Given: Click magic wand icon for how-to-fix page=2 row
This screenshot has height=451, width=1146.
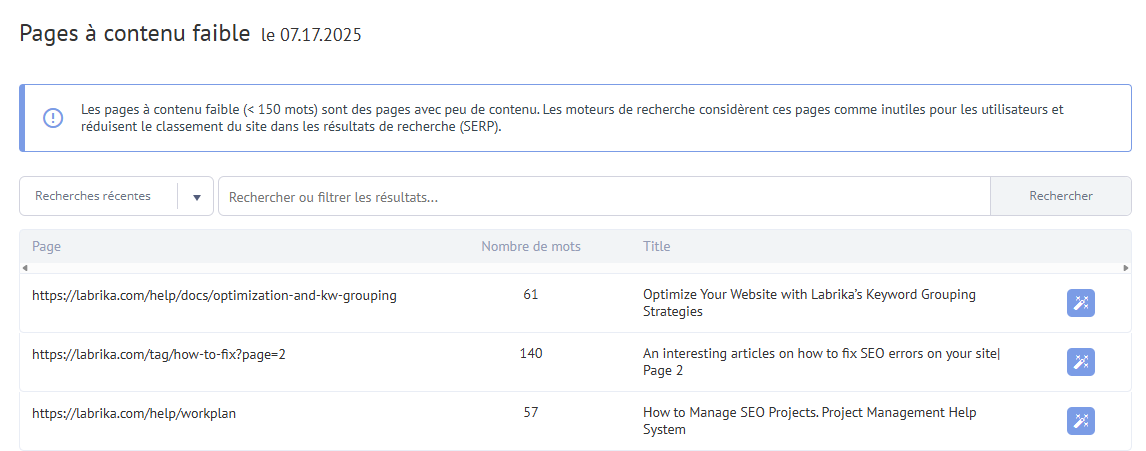Looking at the screenshot, I should click(x=1080, y=363).
